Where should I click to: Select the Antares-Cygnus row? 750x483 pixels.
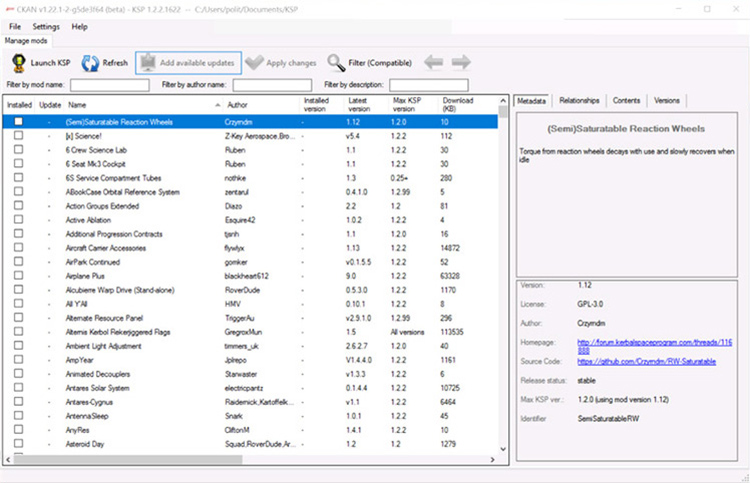(250, 402)
